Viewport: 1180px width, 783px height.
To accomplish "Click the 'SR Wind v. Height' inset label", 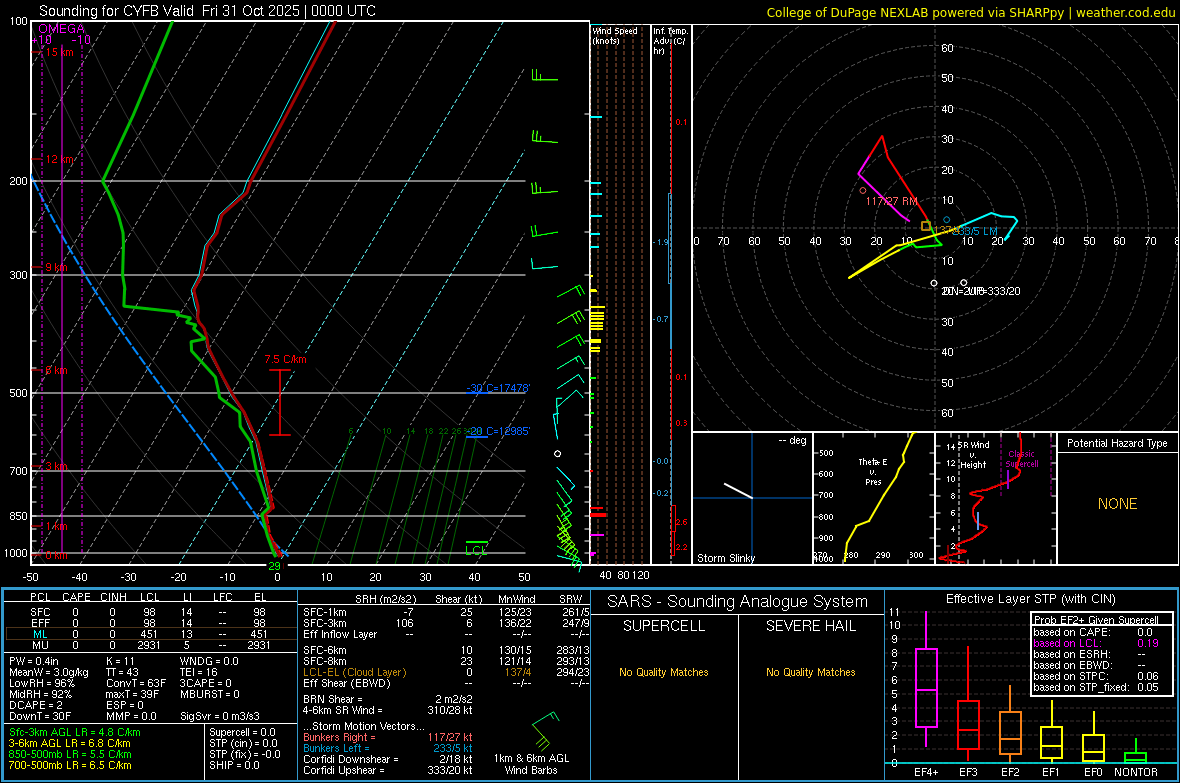I will (x=972, y=455).
